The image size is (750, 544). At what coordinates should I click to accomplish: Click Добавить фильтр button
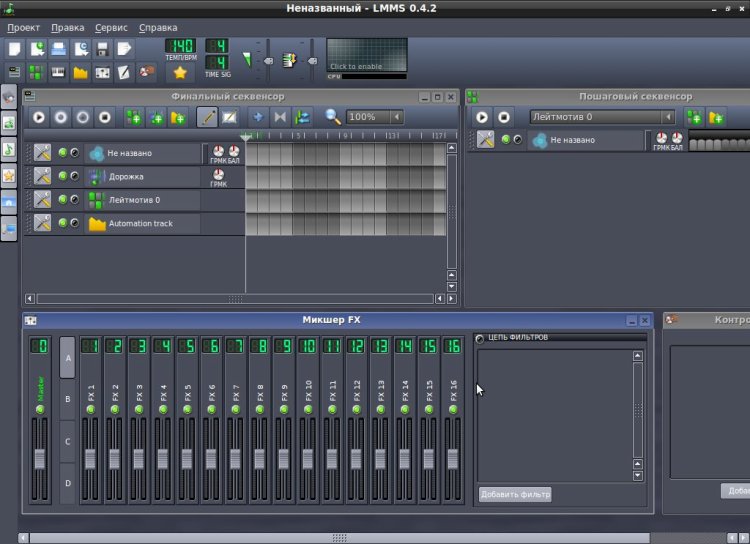click(x=515, y=494)
